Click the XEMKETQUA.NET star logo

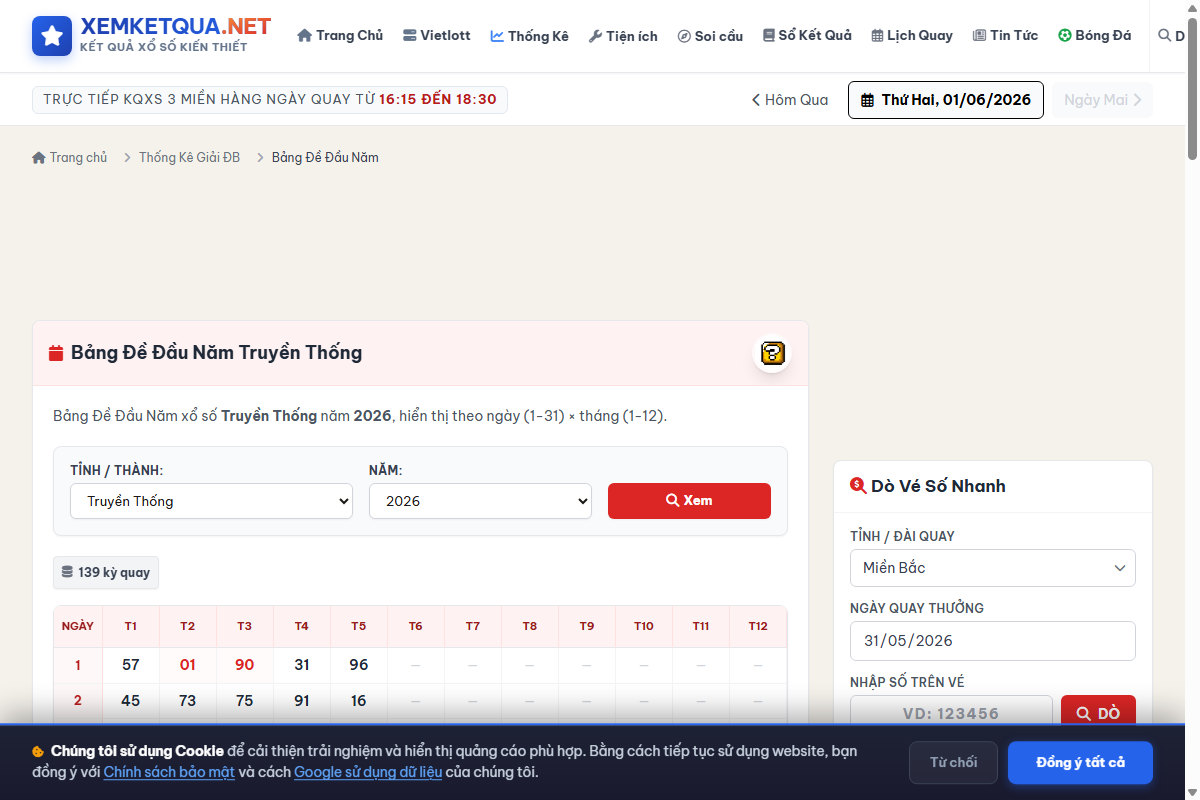tap(52, 35)
